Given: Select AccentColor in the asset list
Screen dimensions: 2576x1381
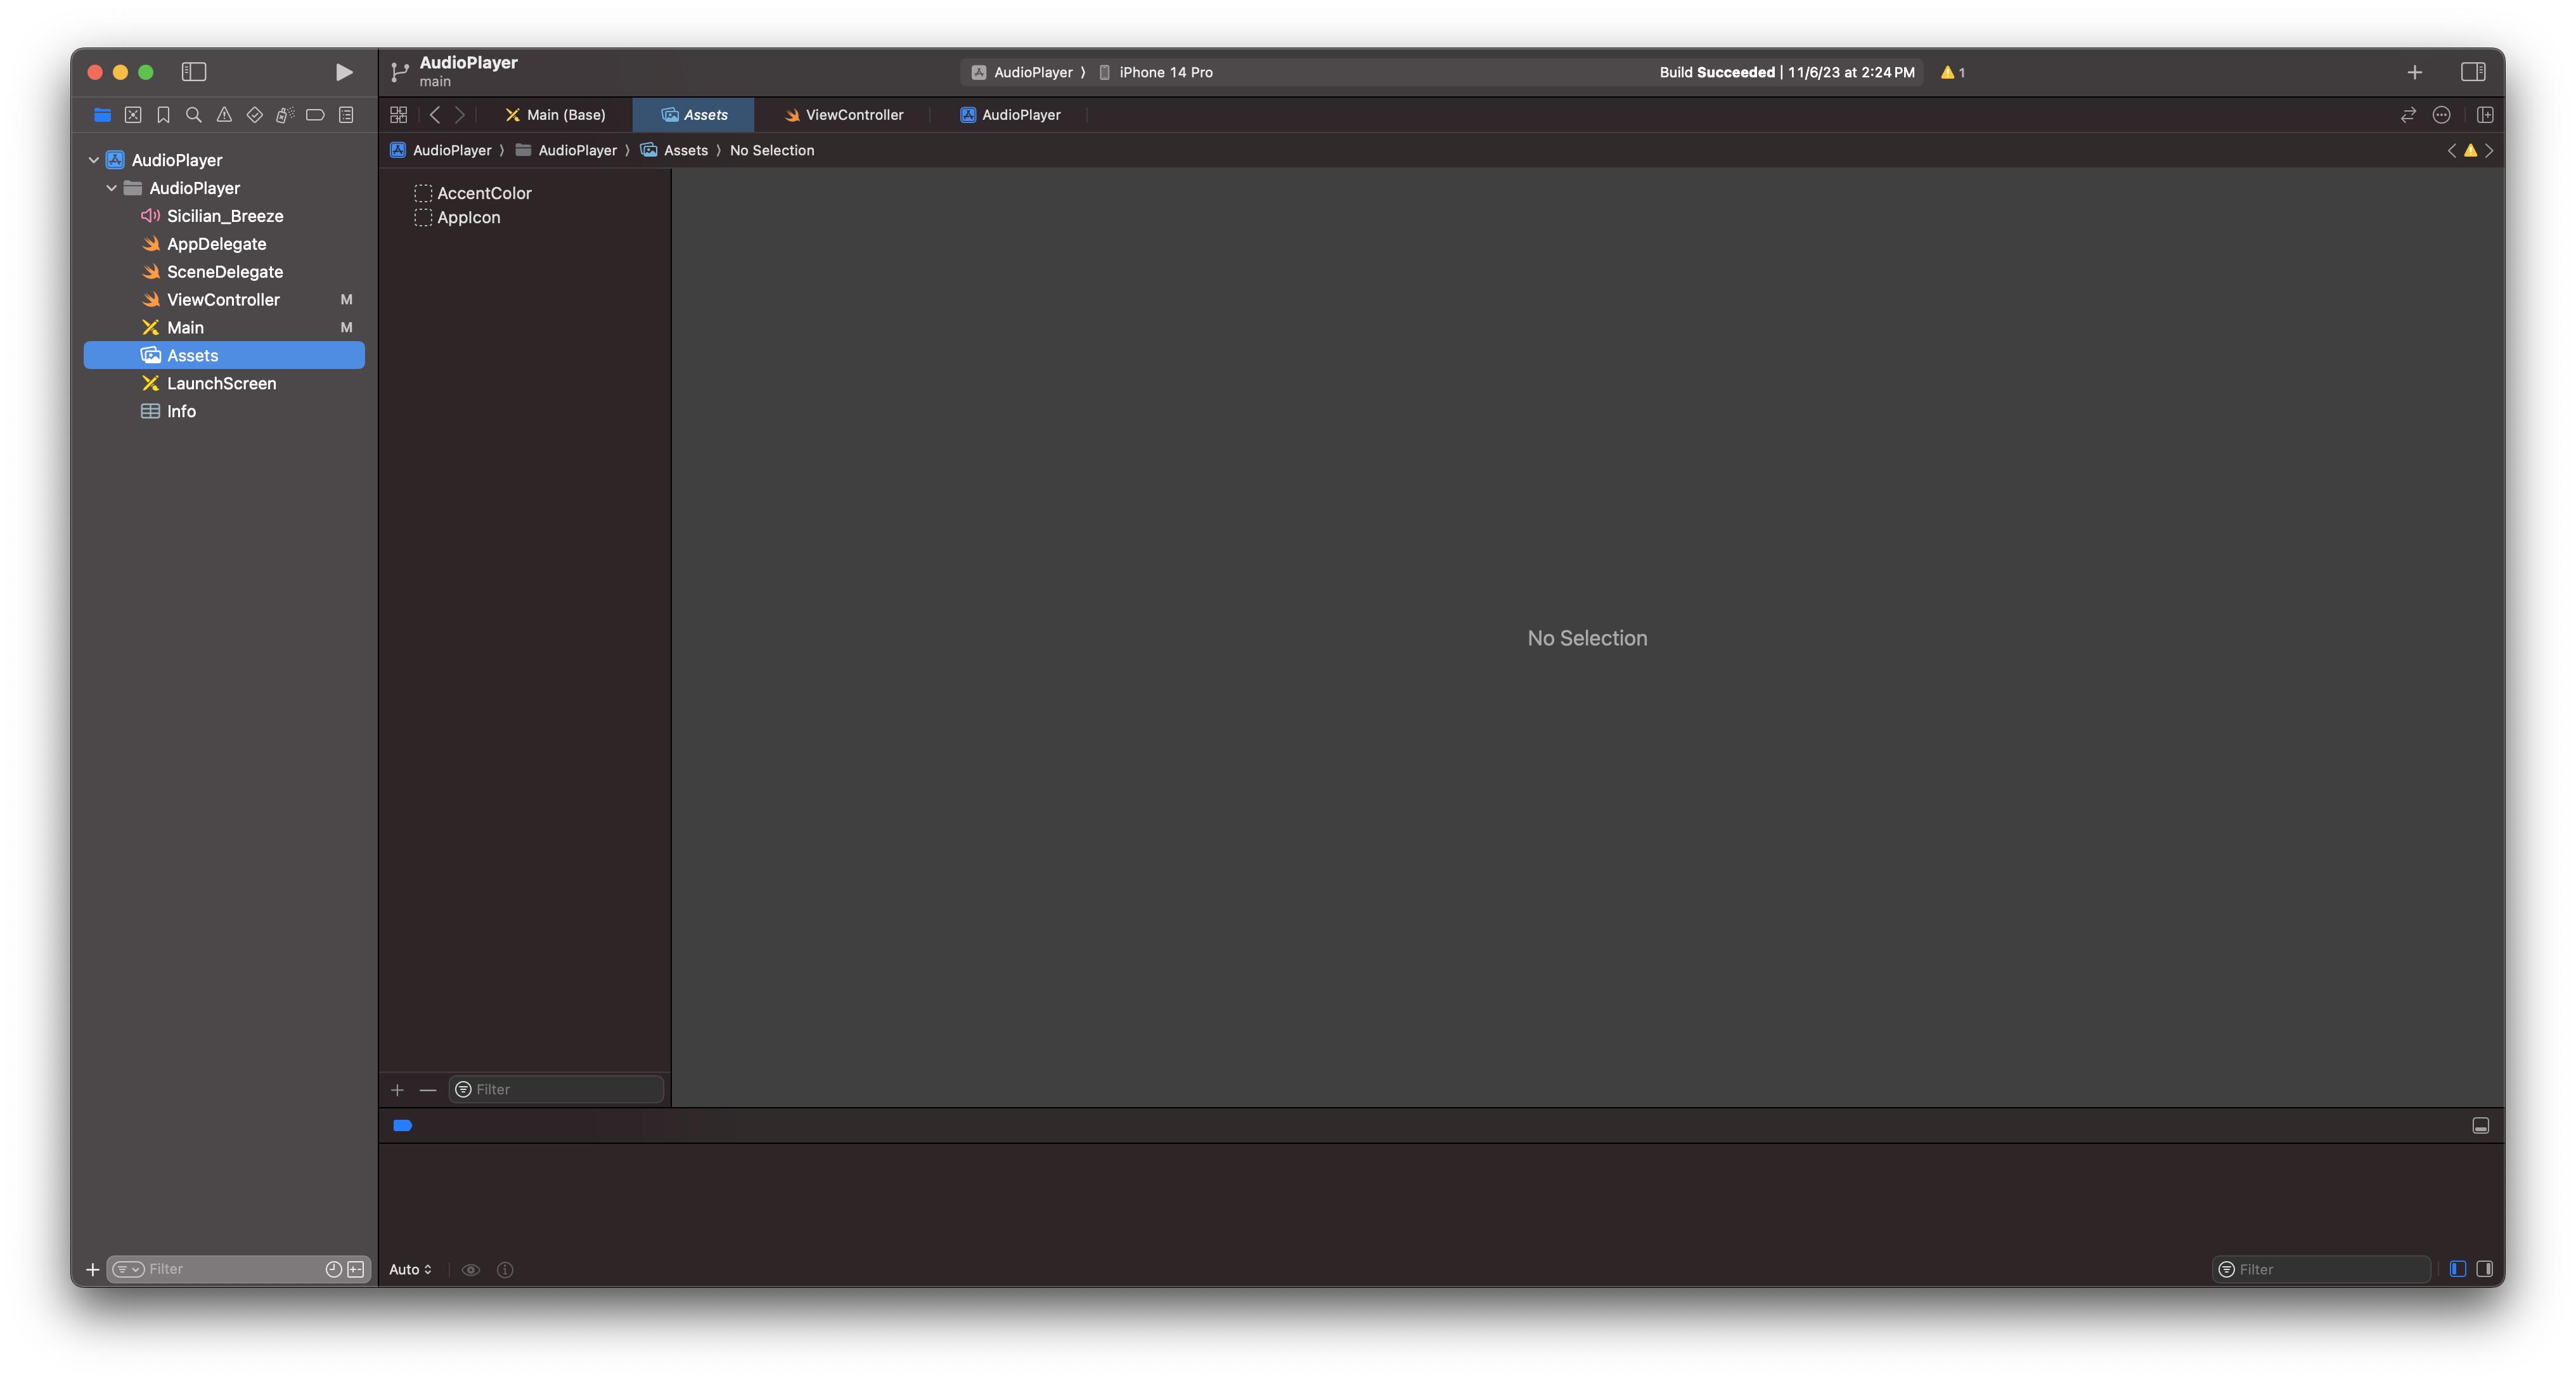Looking at the screenshot, I should [484, 193].
